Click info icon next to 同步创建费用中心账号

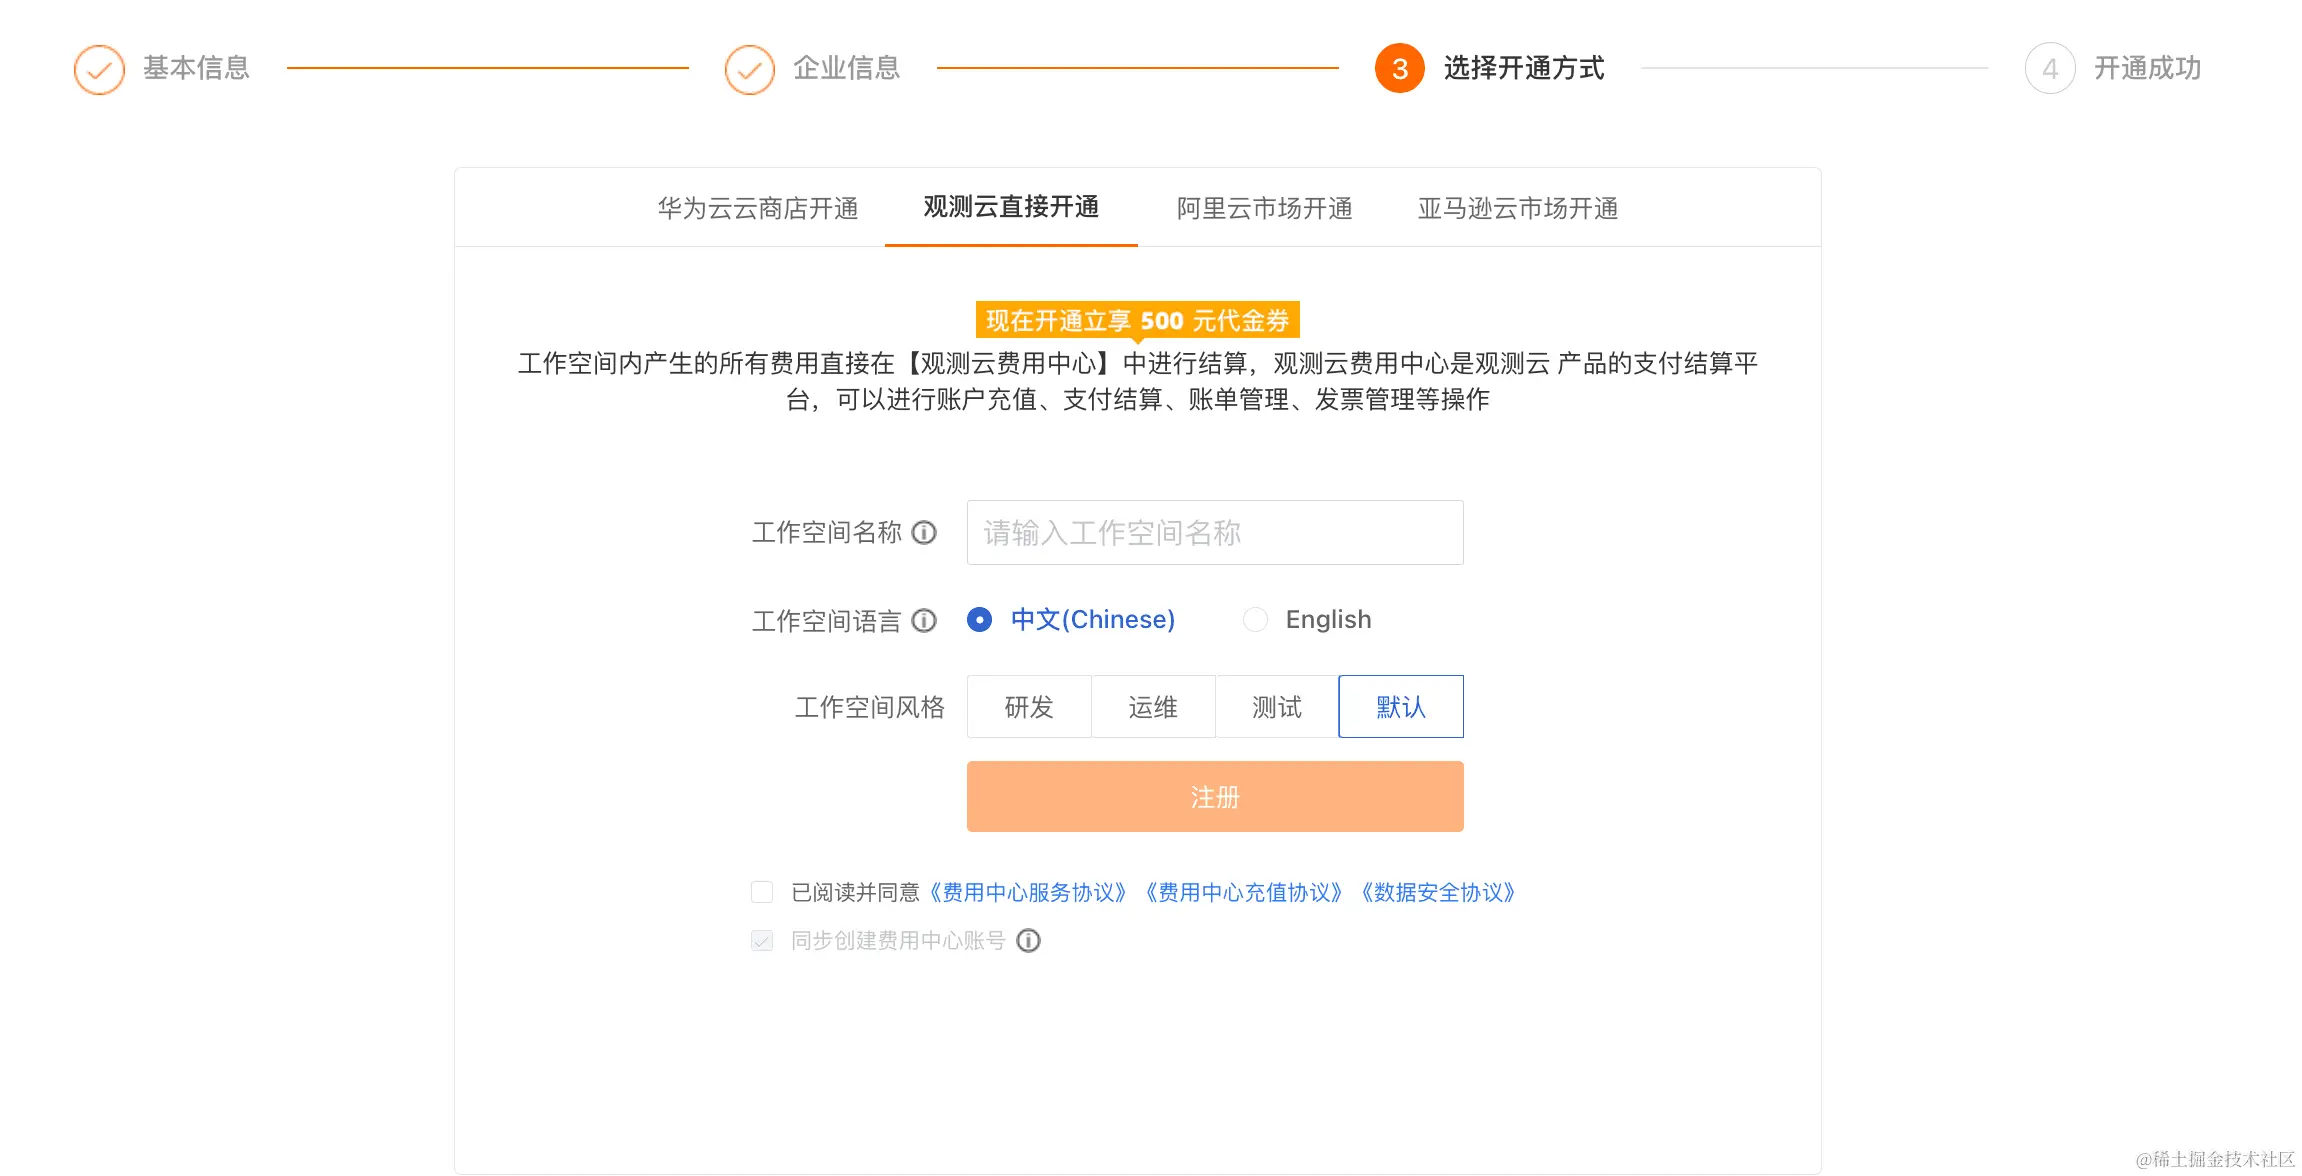pyautogui.click(x=1028, y=941)
